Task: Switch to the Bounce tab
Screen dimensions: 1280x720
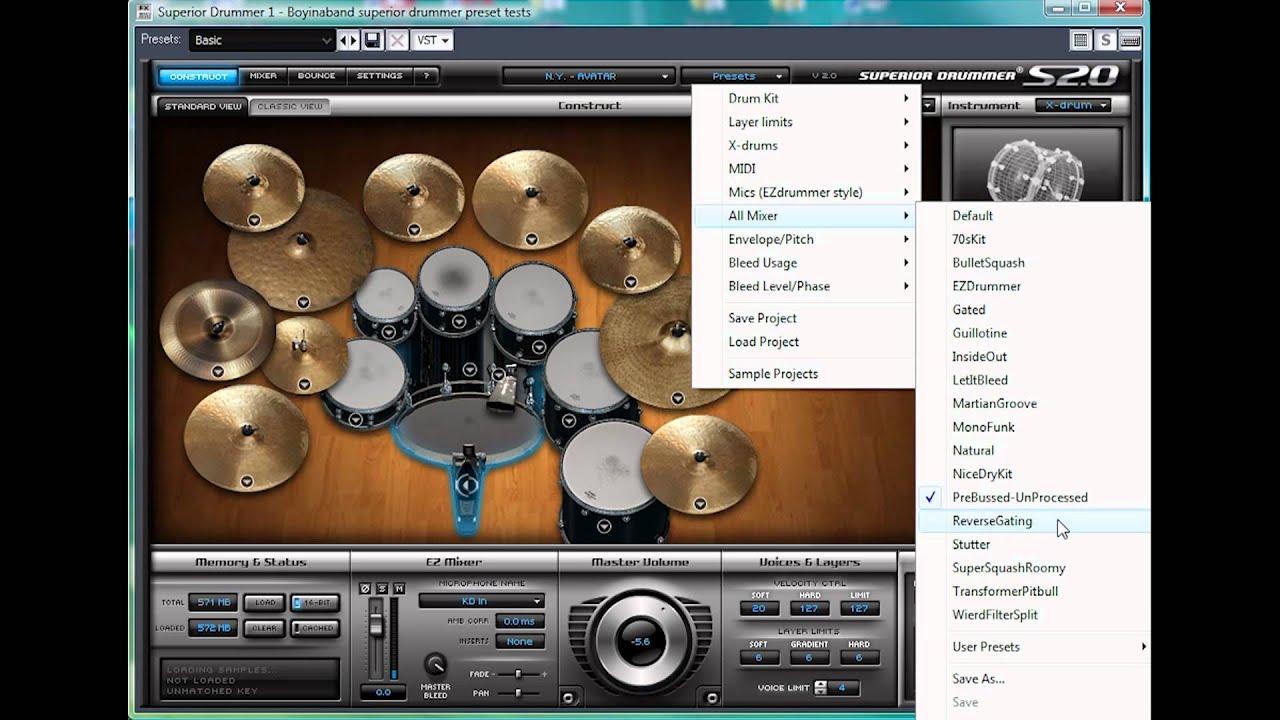Action: coord(317,76)
